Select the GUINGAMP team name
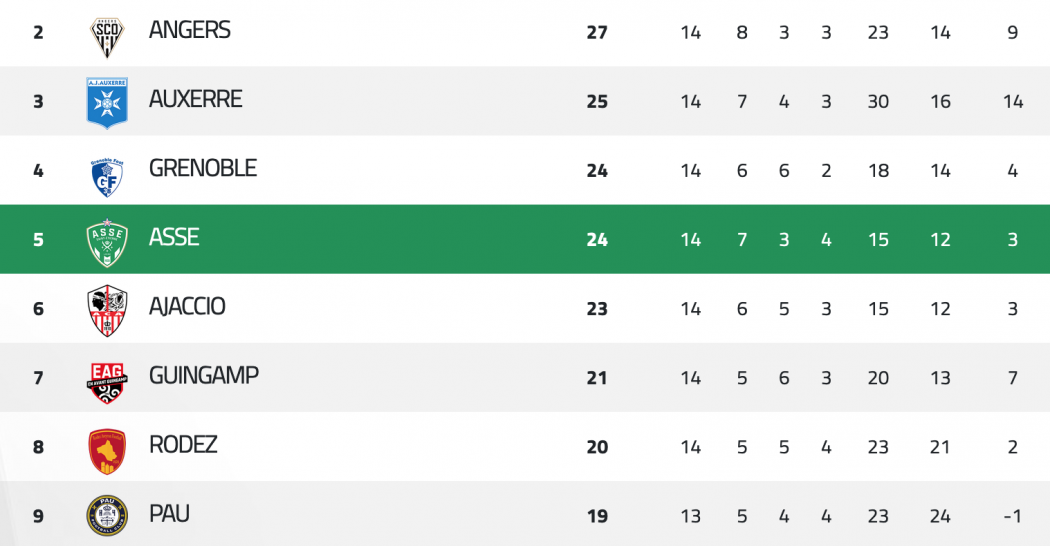 tap(204, 375)
